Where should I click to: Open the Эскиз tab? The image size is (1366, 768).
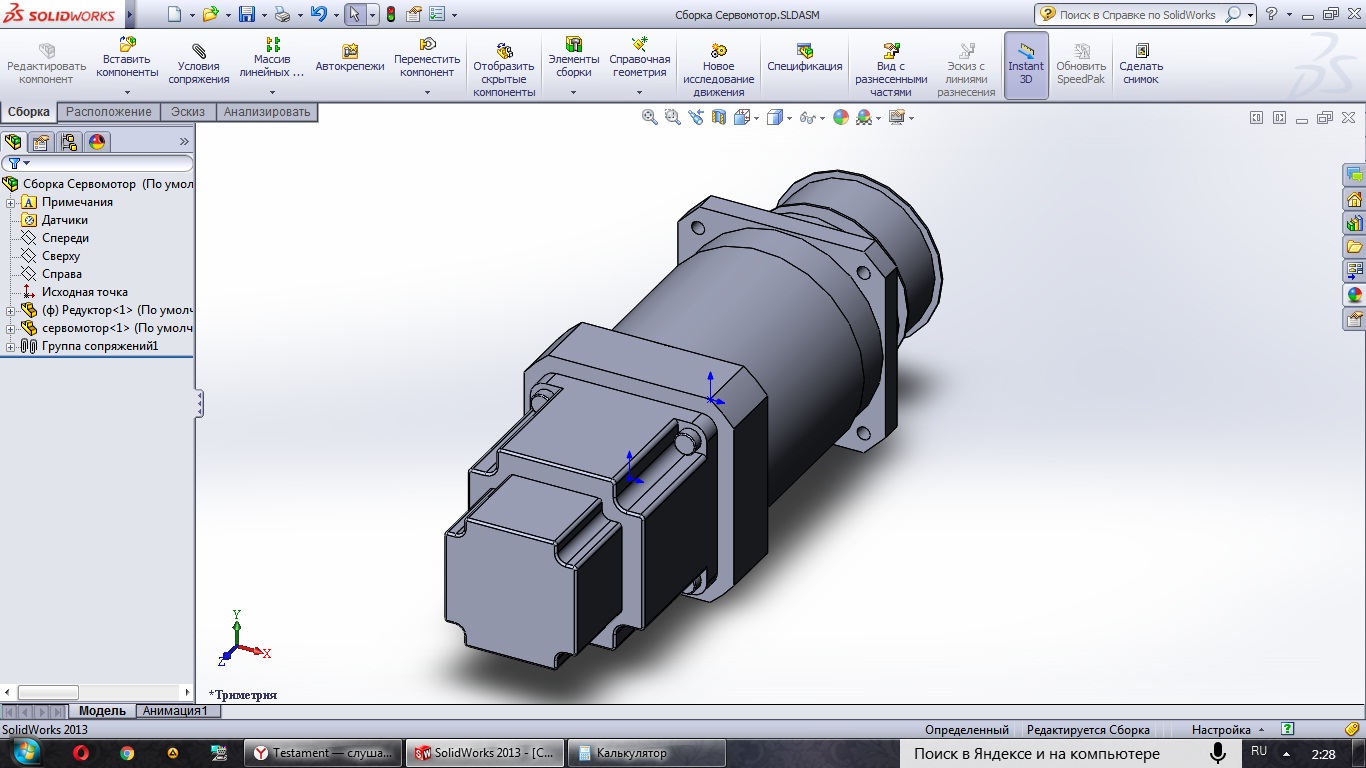click(188, 112)
